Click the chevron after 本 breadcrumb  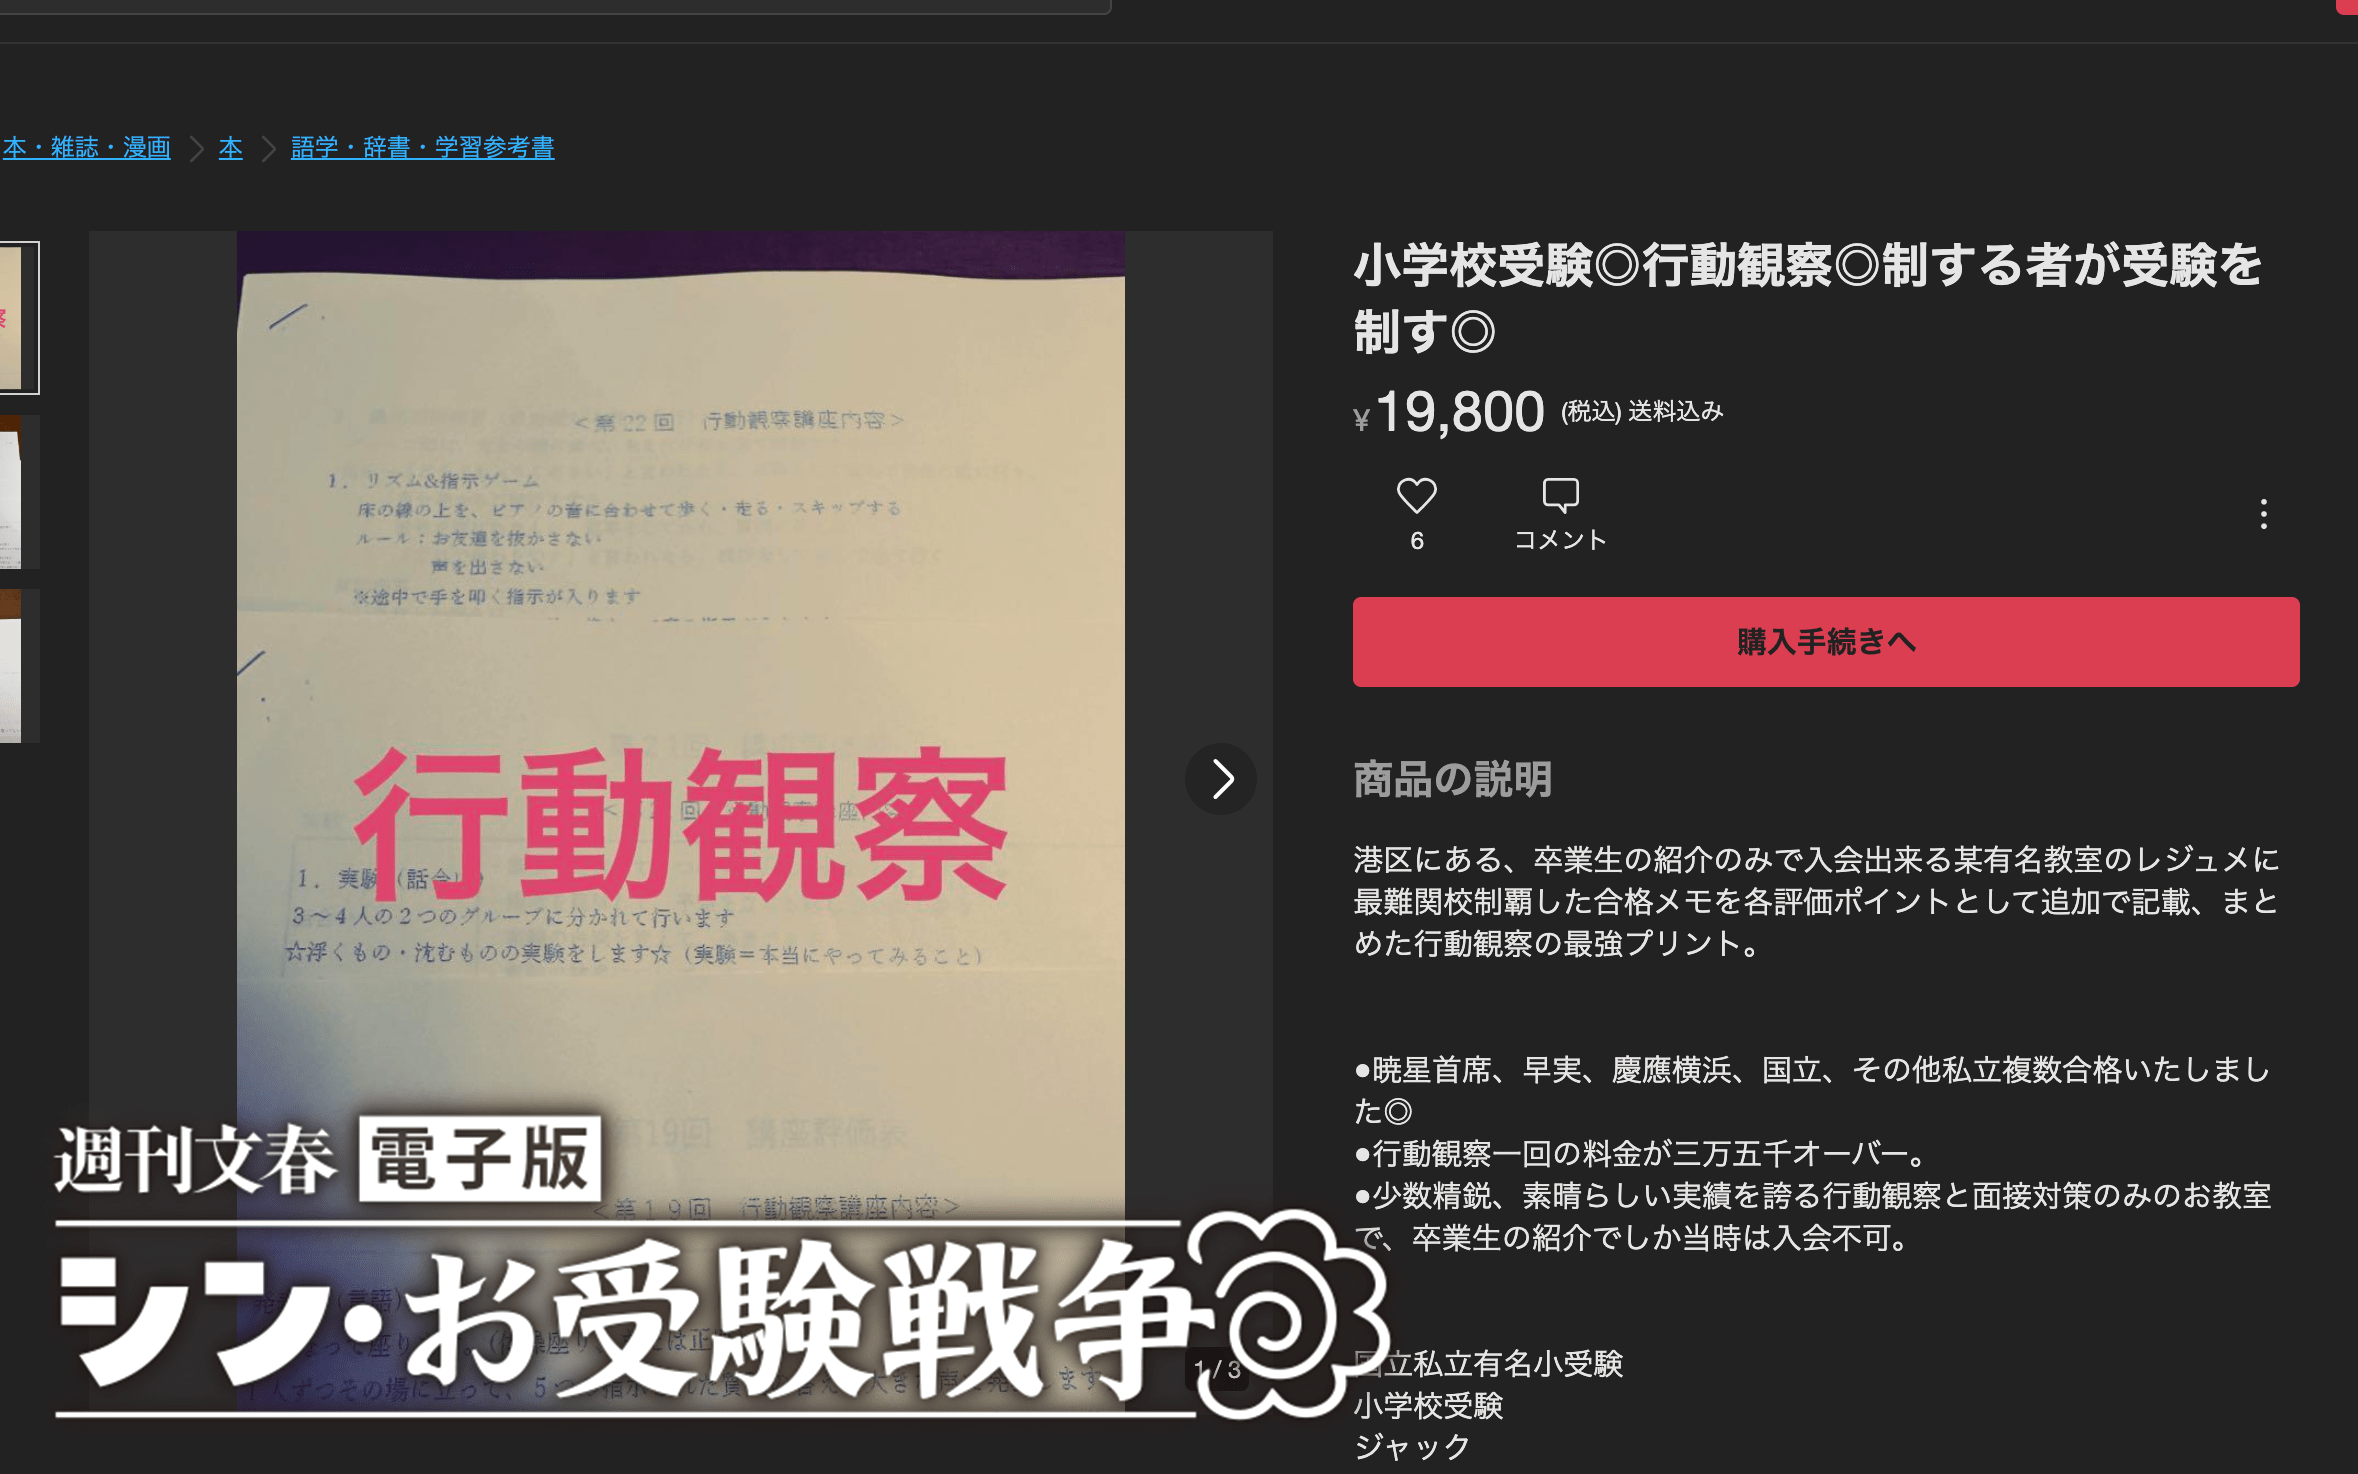[268, 149]
